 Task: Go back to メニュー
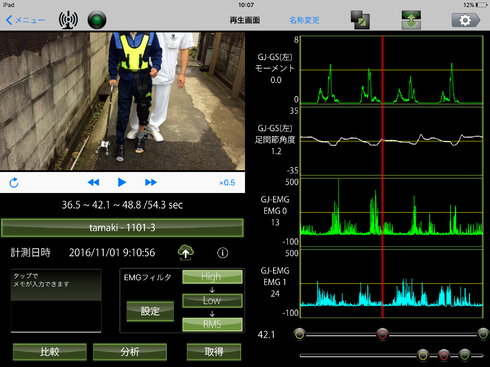point(25,20)
